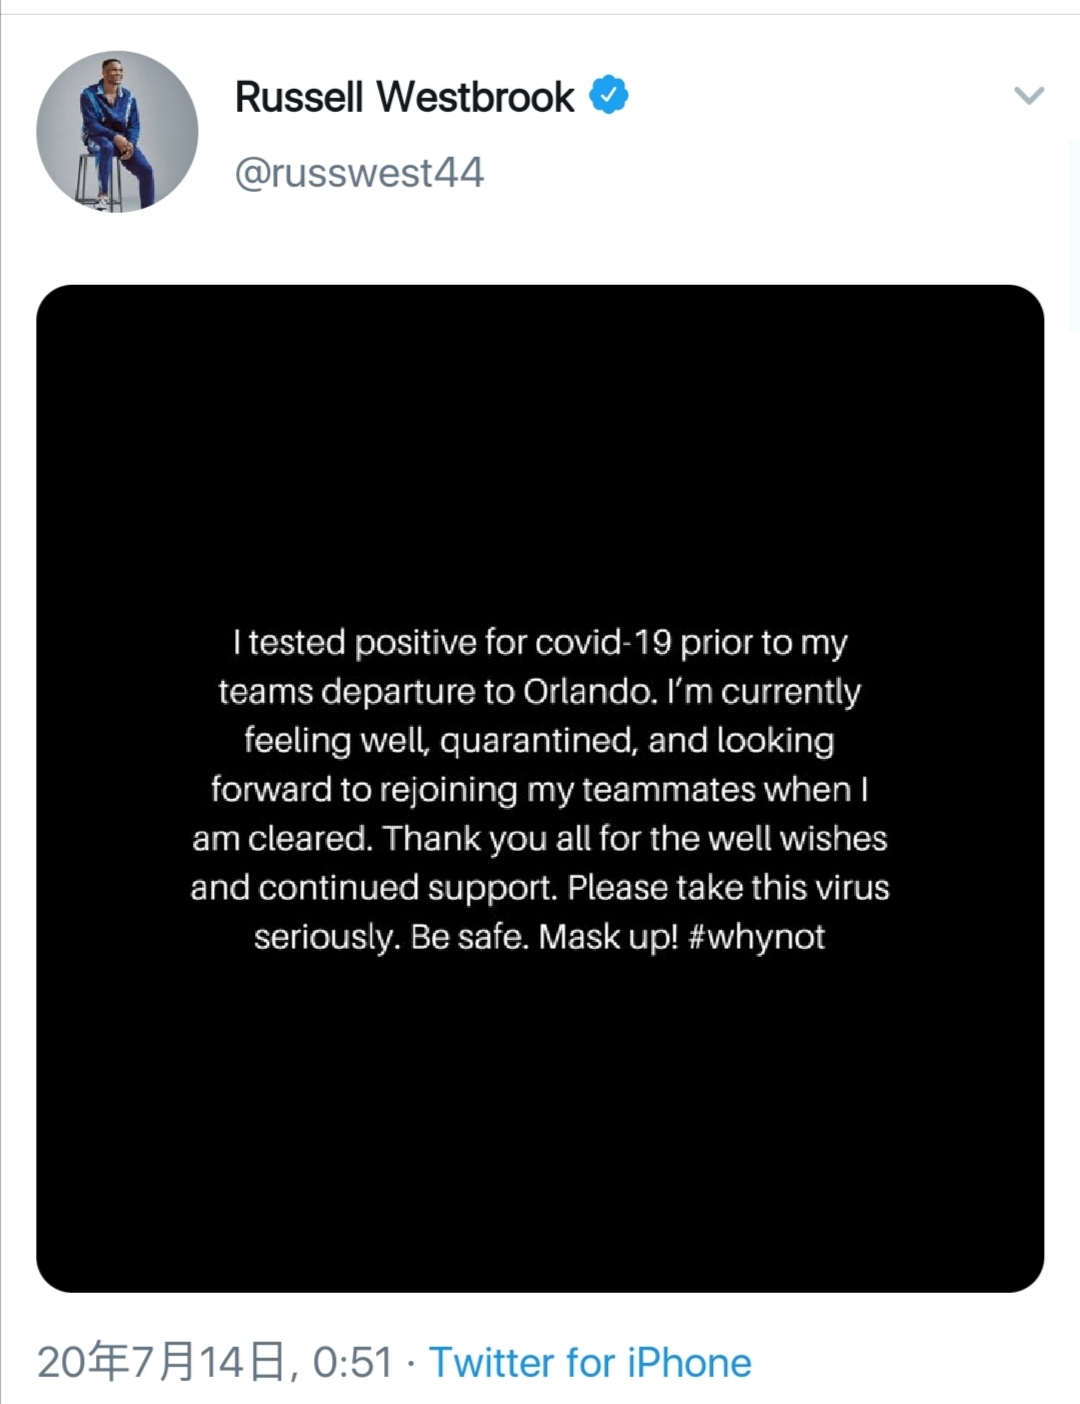Viewport: 1080px width, 1404px height.
Task: Click the dot separator before Twitter for iPhone
Action: 411,1364
